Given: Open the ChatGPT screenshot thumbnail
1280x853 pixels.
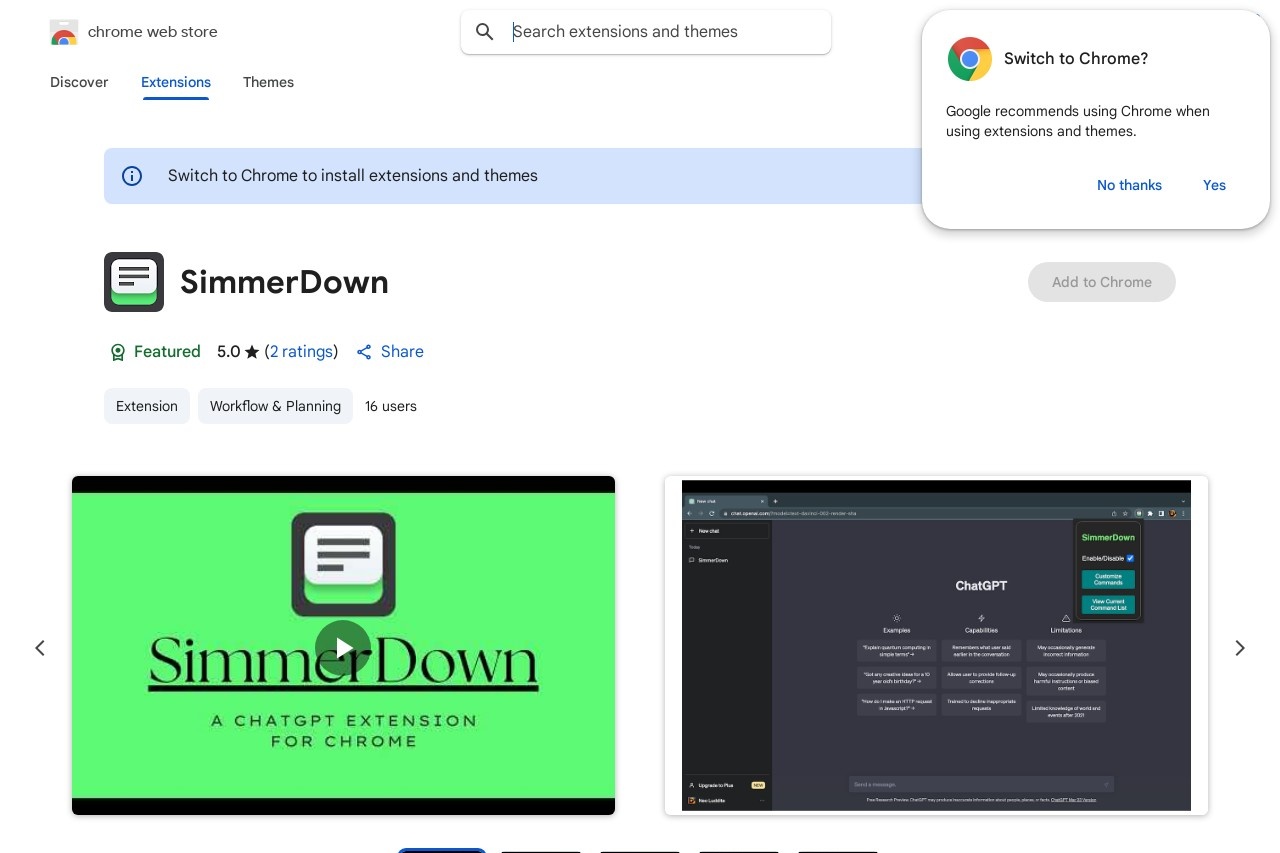Looking at the screenshot, I should click(x=936, y=645).
